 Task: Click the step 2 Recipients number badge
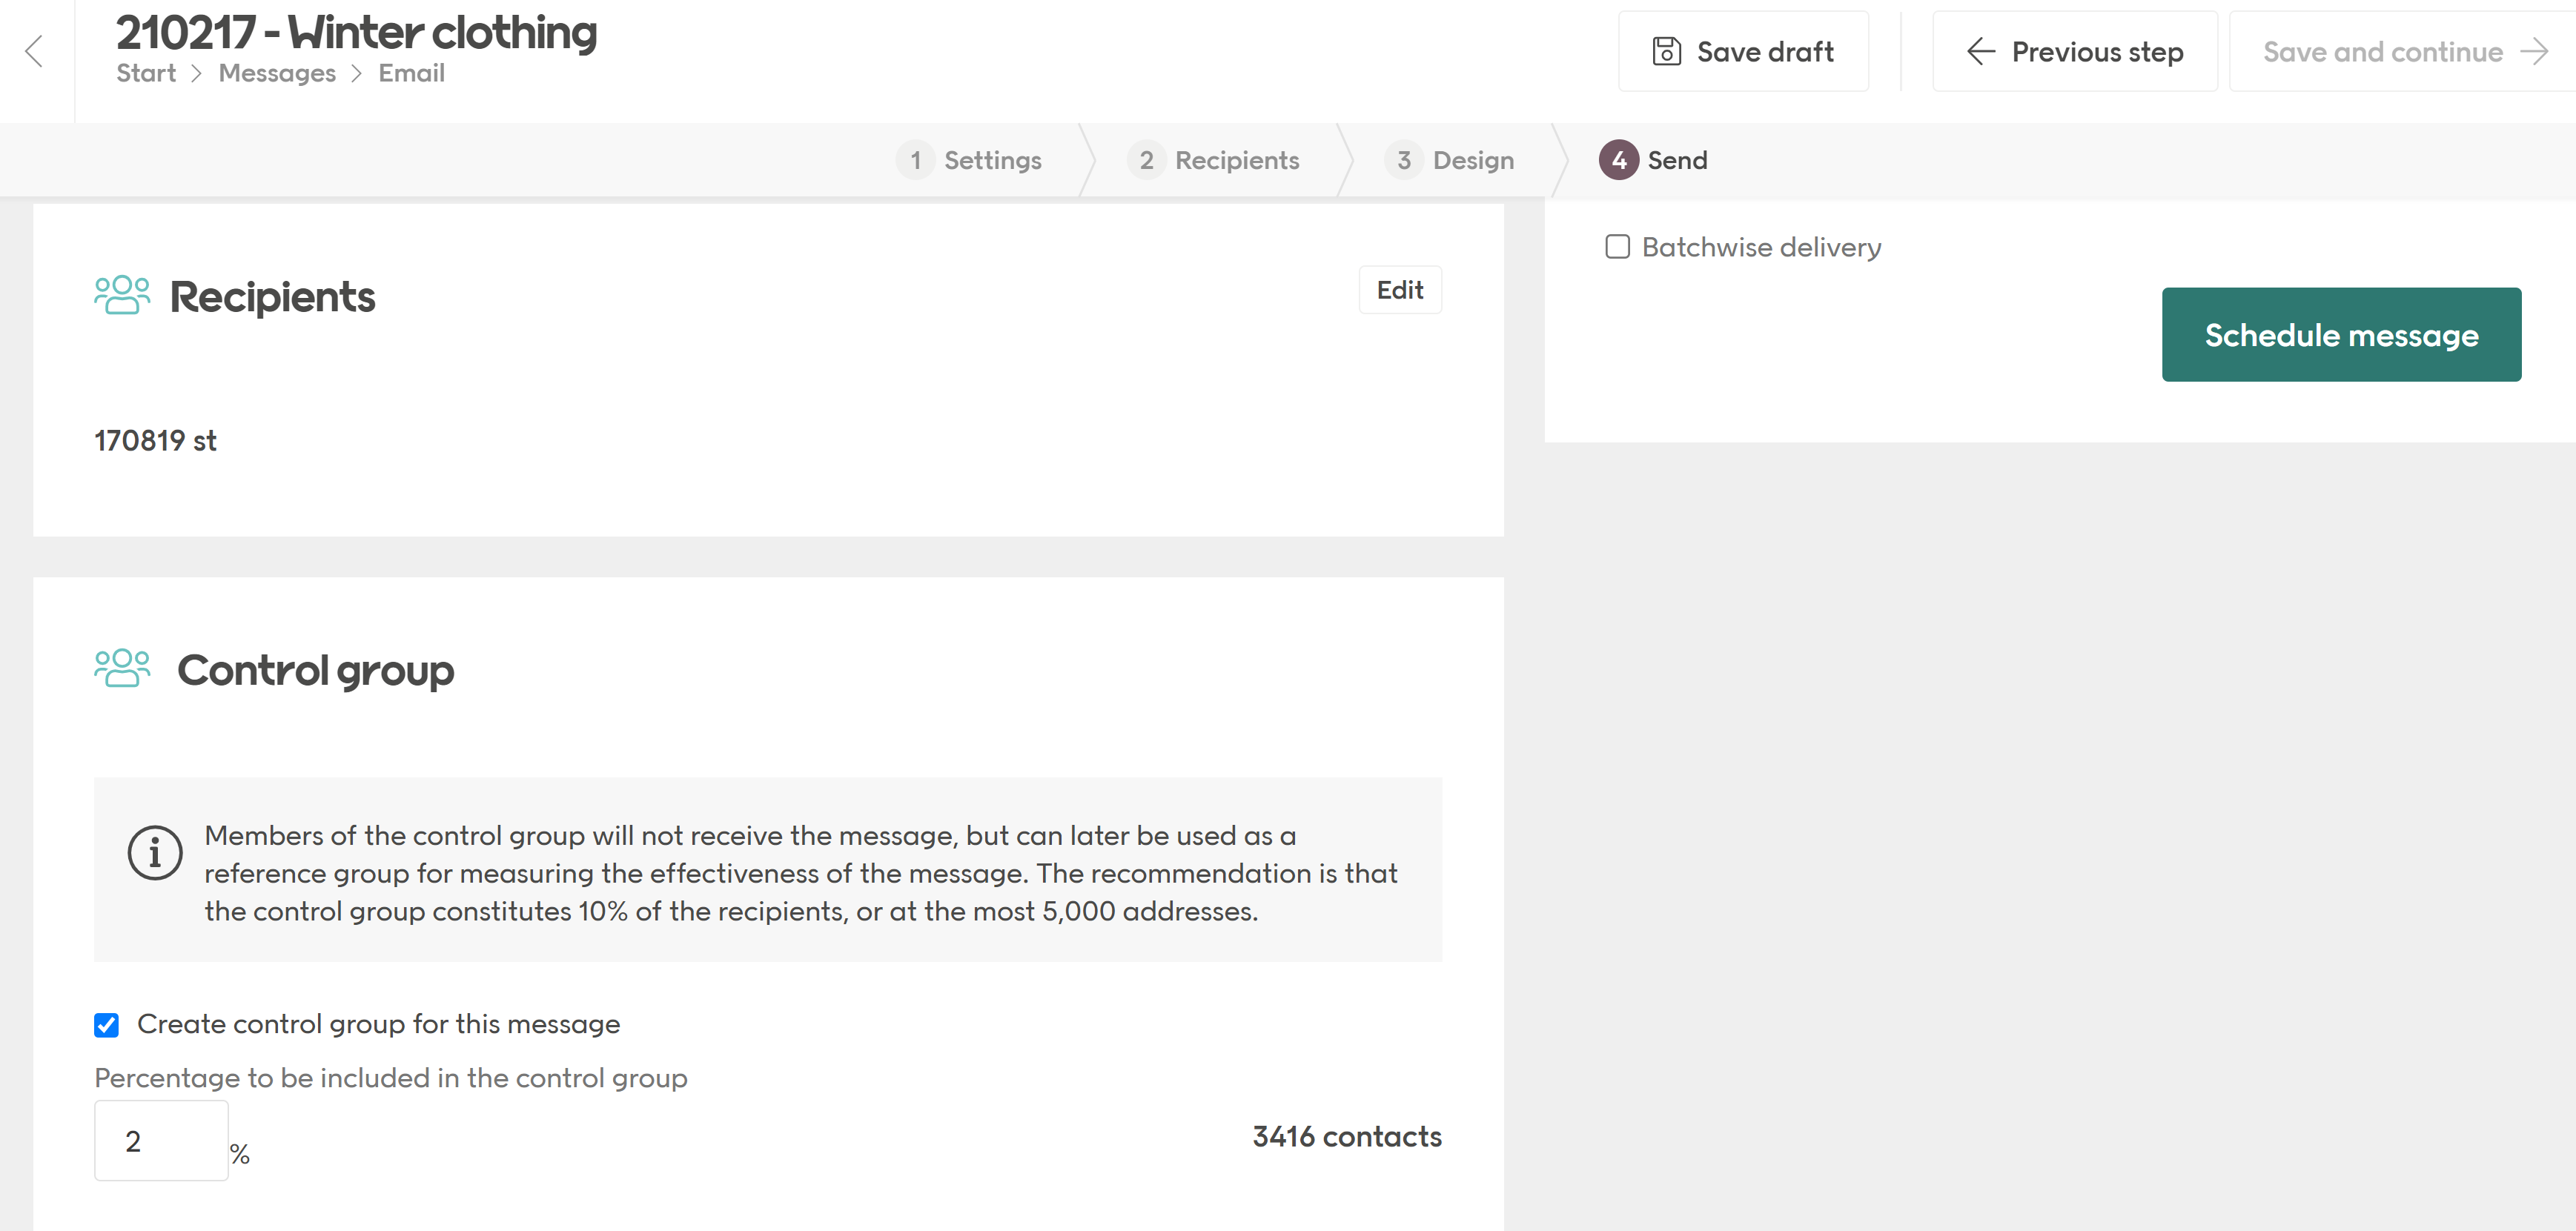click(x=1145, y=160)
